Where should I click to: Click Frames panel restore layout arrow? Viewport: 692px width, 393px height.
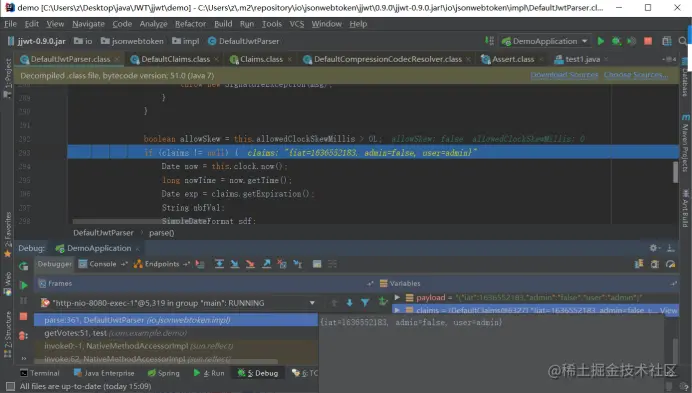(x=370, y=283)
